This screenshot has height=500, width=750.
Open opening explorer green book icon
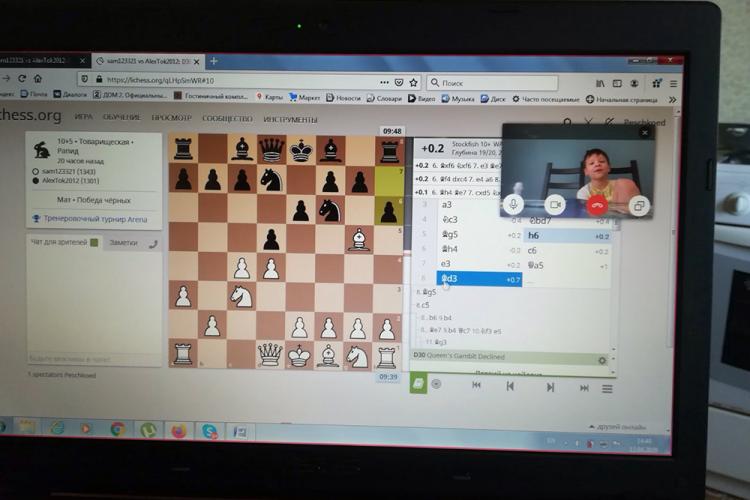click(418, 384)
